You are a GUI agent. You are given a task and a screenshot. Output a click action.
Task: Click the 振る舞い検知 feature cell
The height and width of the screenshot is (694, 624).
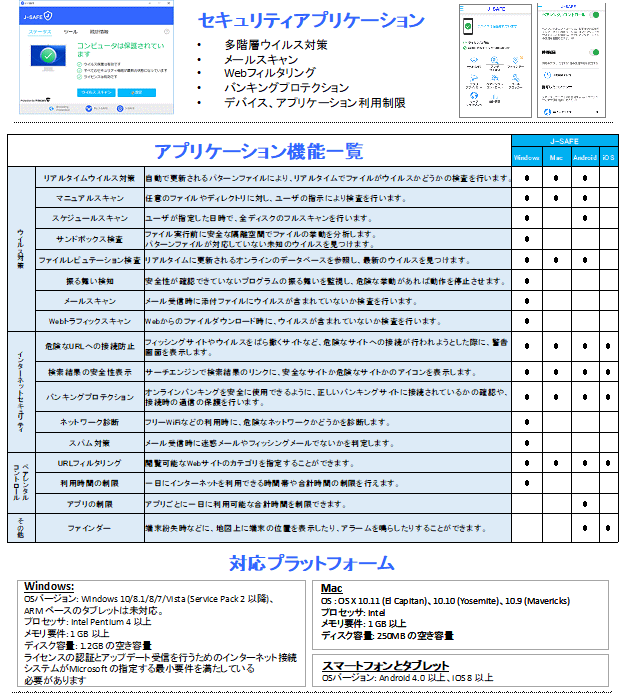pyautogui.click(x=90, y=281)
